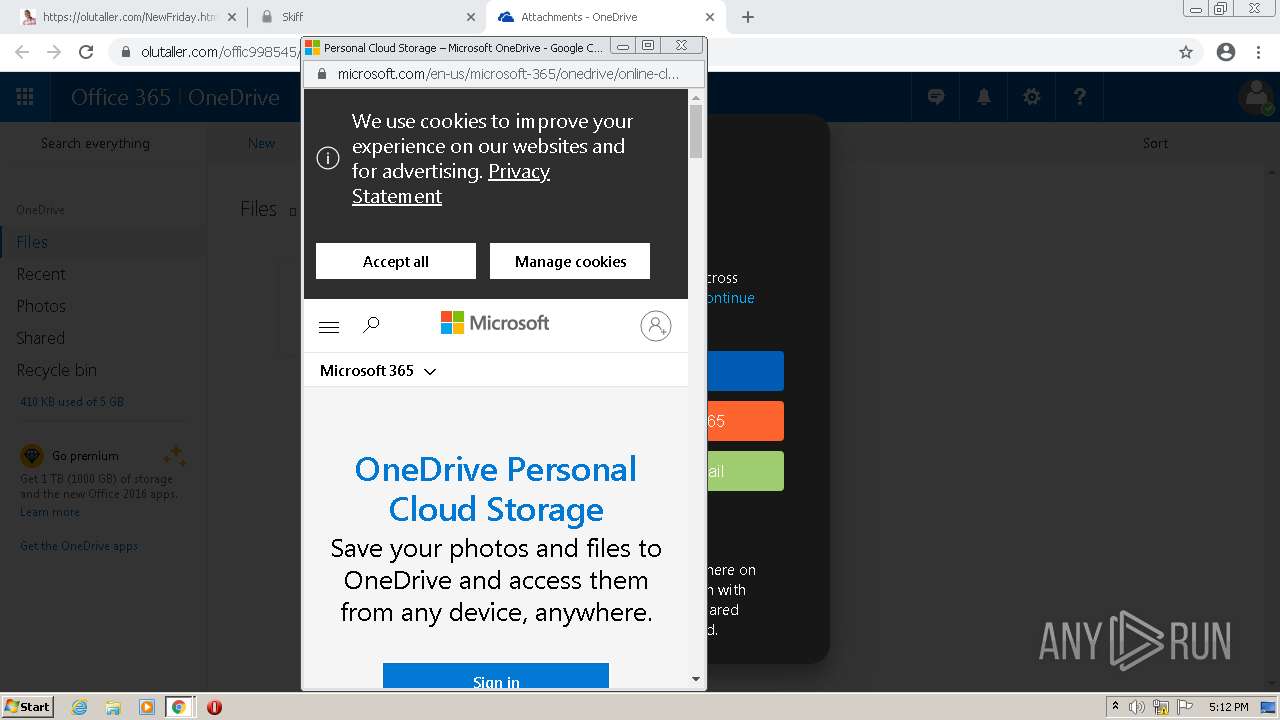Open the Privacy Statement link
The image size is (1280, 720).
pos(451,184)
